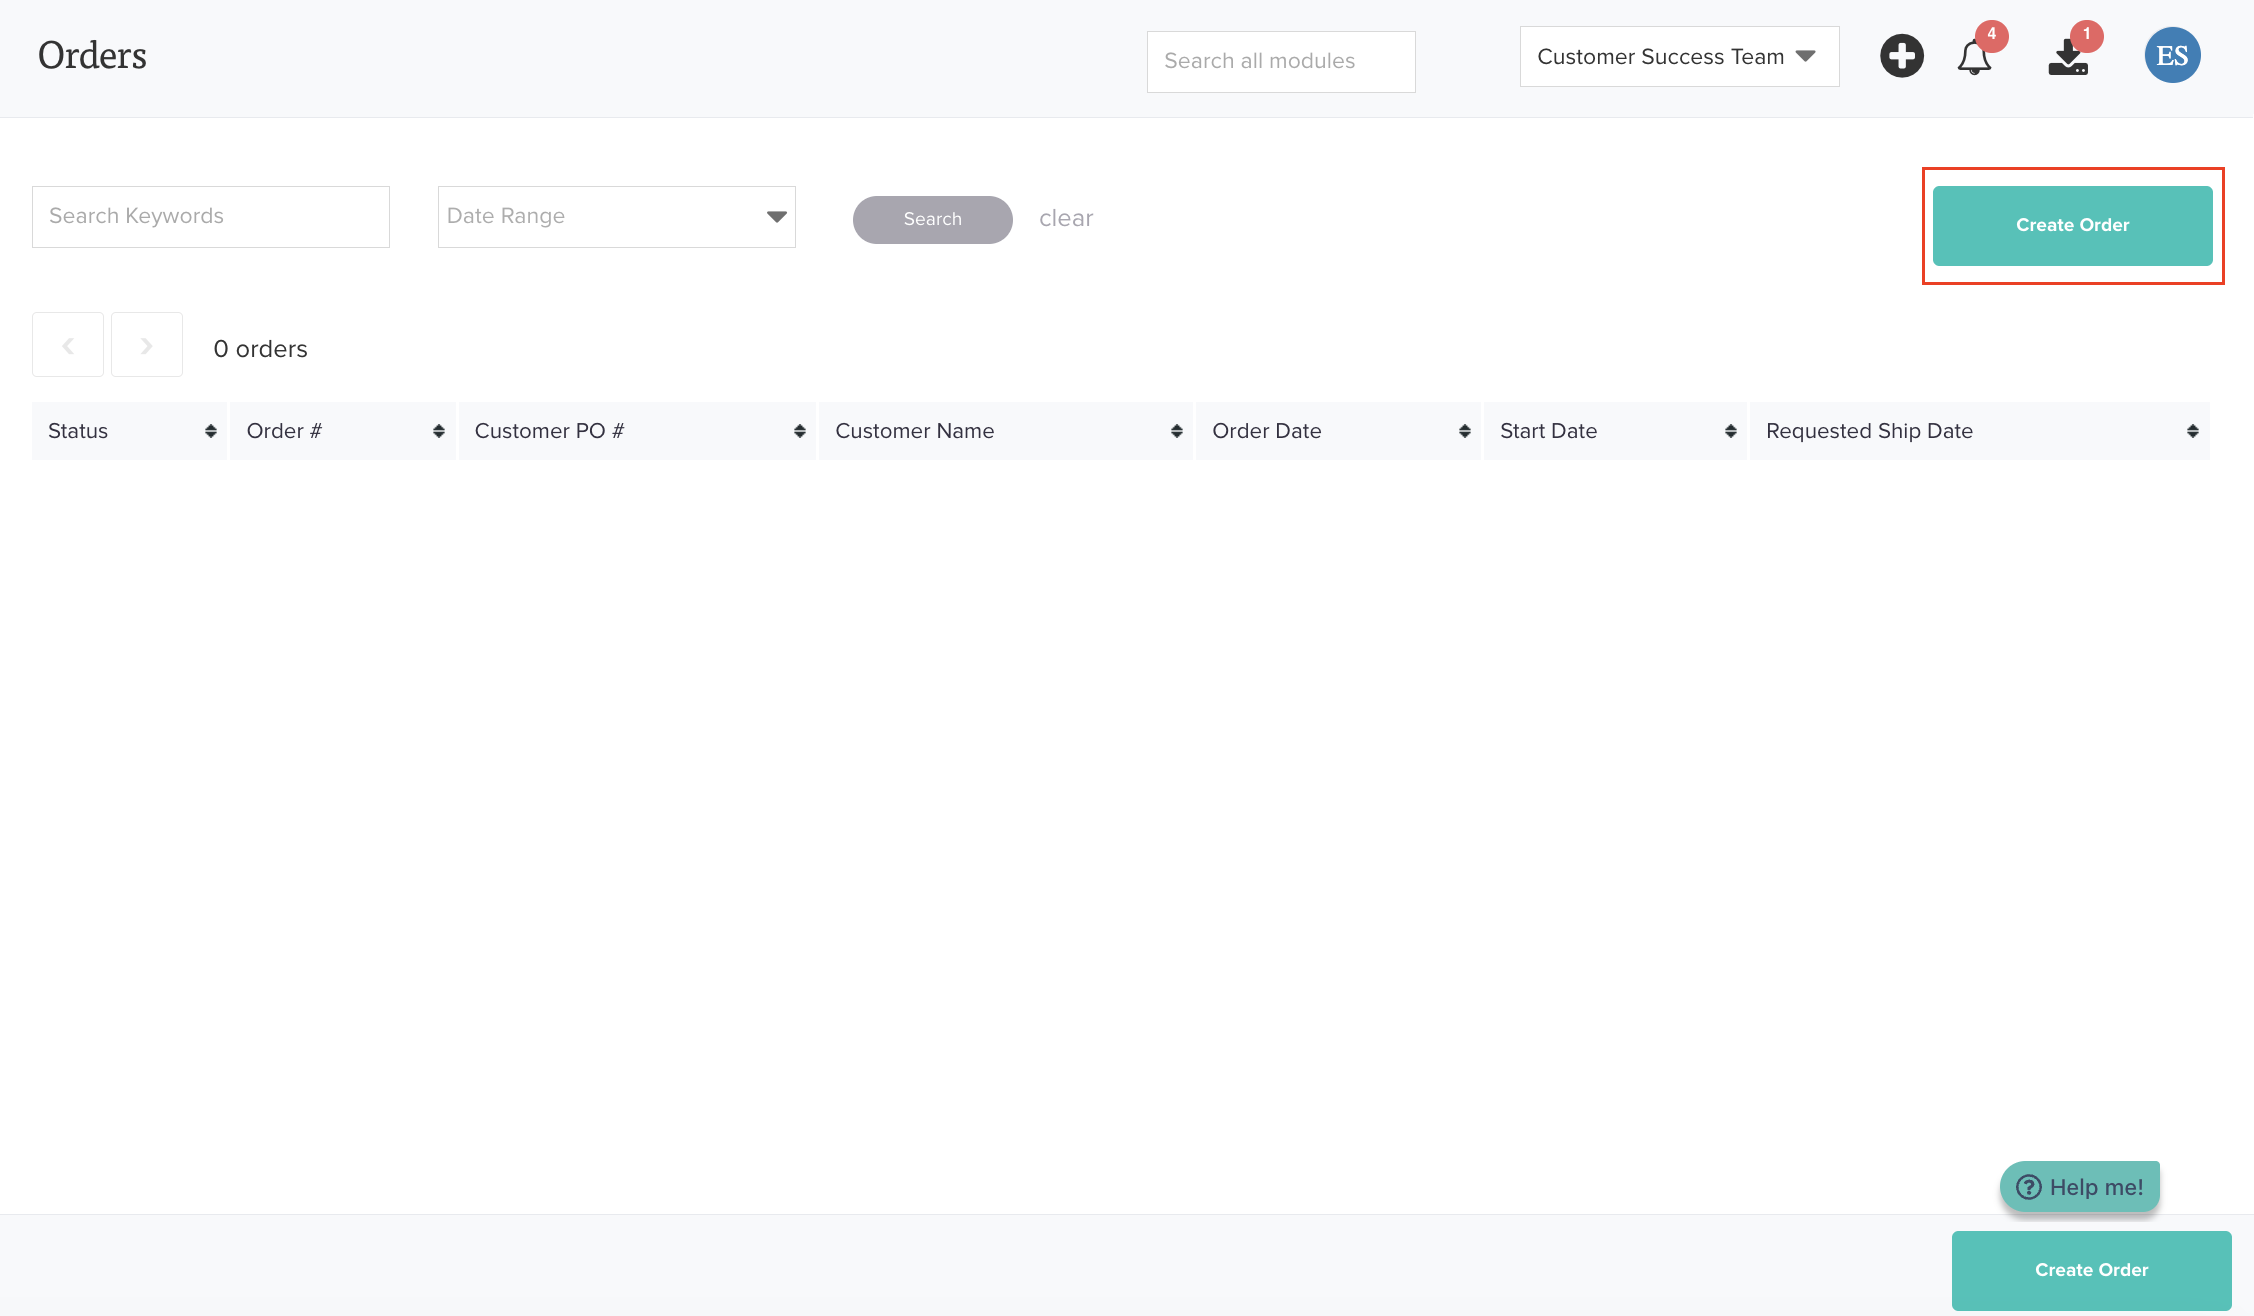Sort by Customer Name column
Viewport: 2254px width, 1316px height.
point(1176,431)
